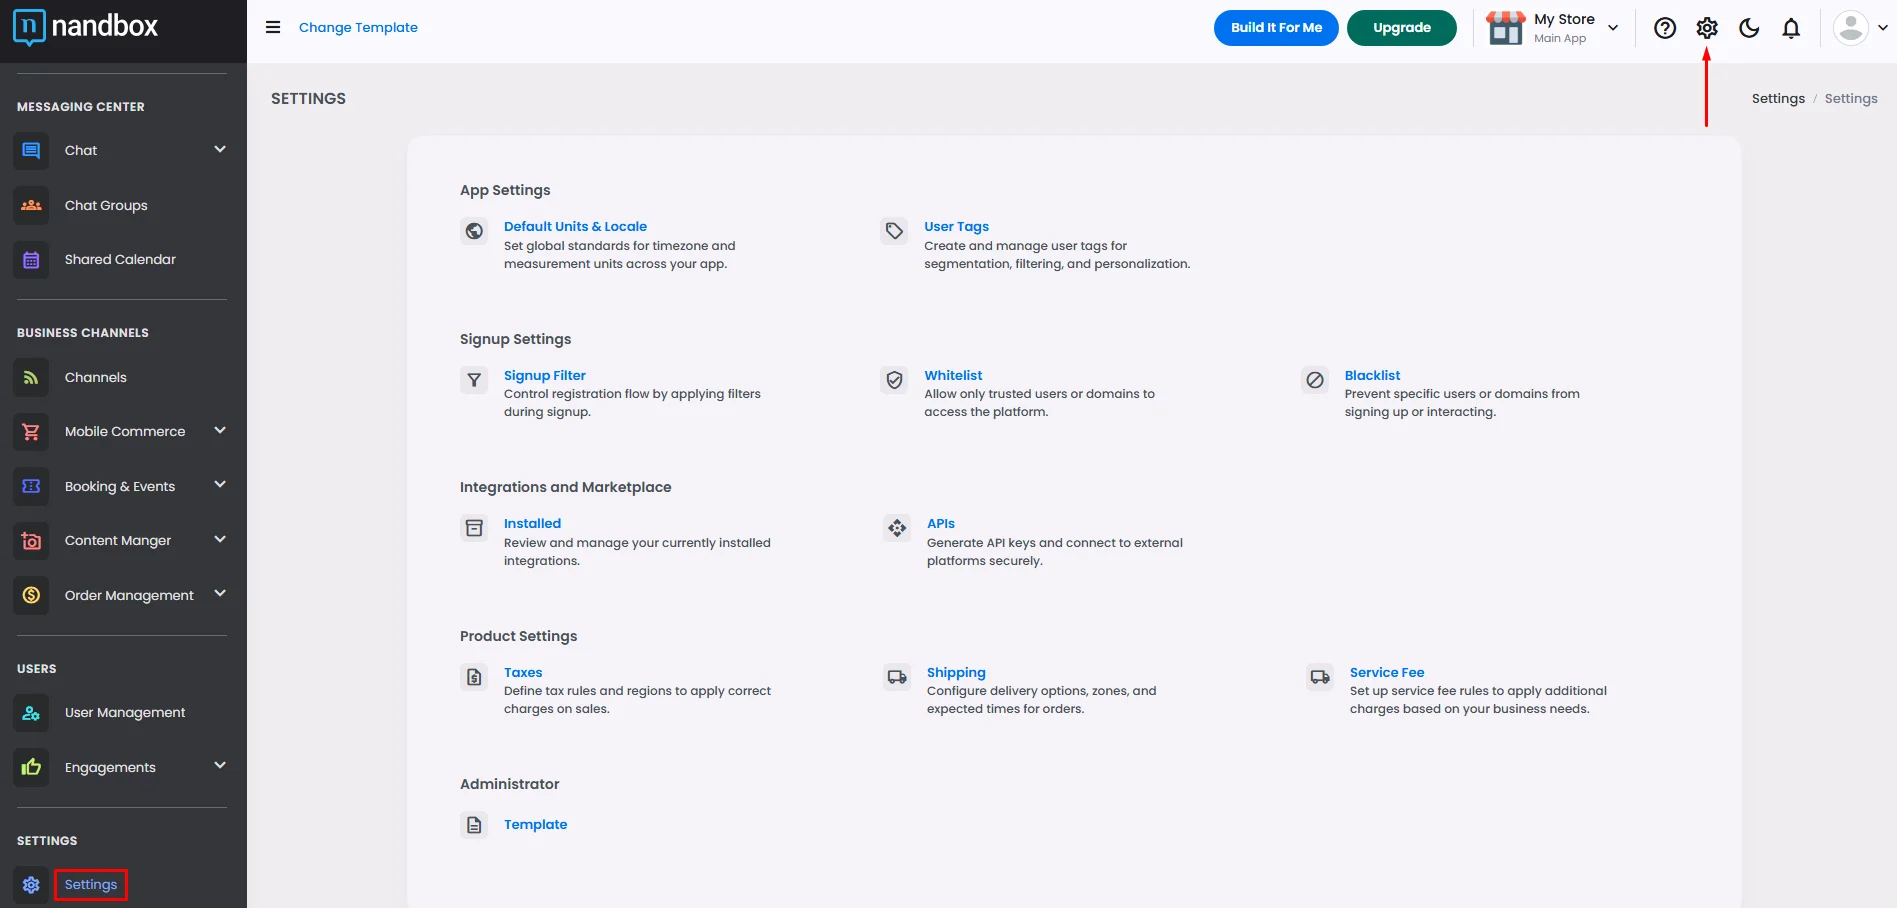
Task: Open Order Management in sidebar
Action: (x=129, y=595)
